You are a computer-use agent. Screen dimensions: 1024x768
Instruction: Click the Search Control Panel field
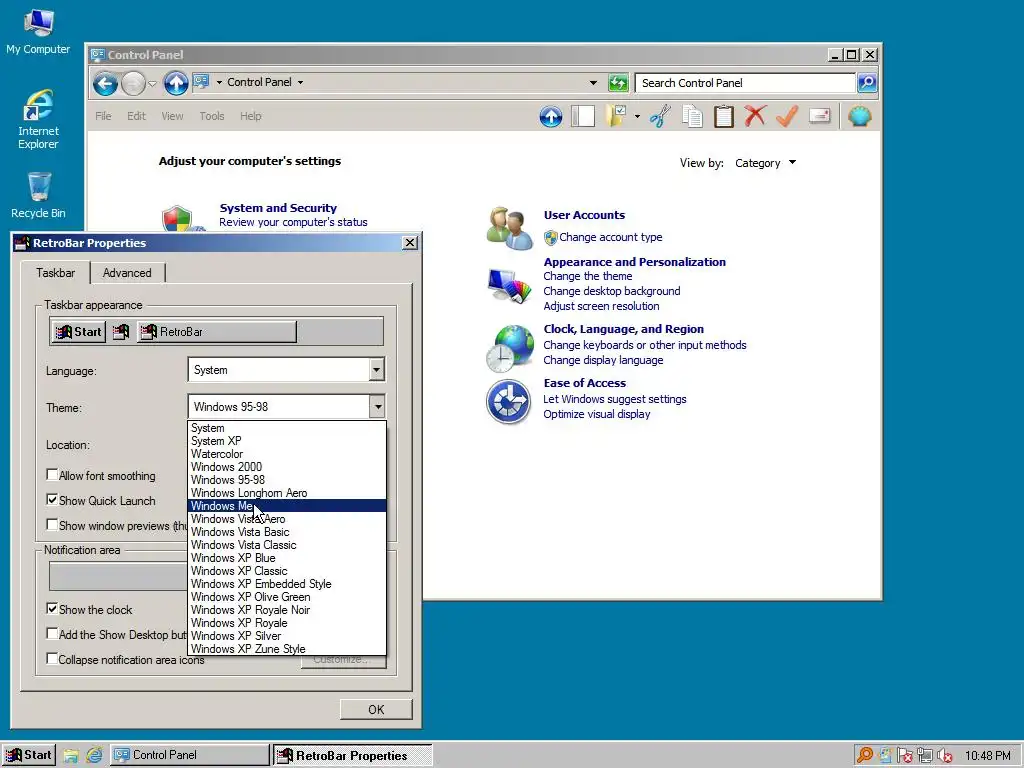[744, 83]
